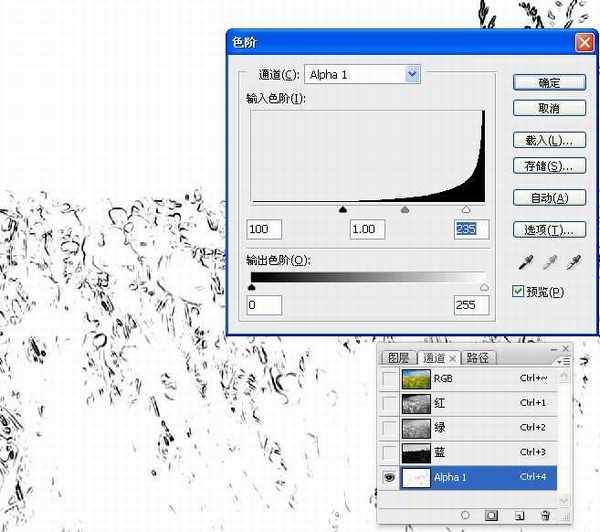The image size is (600, 532).
Task: Switch to the 路径 Paths tab
Action: pyautogui.click(x=478, y=358)
